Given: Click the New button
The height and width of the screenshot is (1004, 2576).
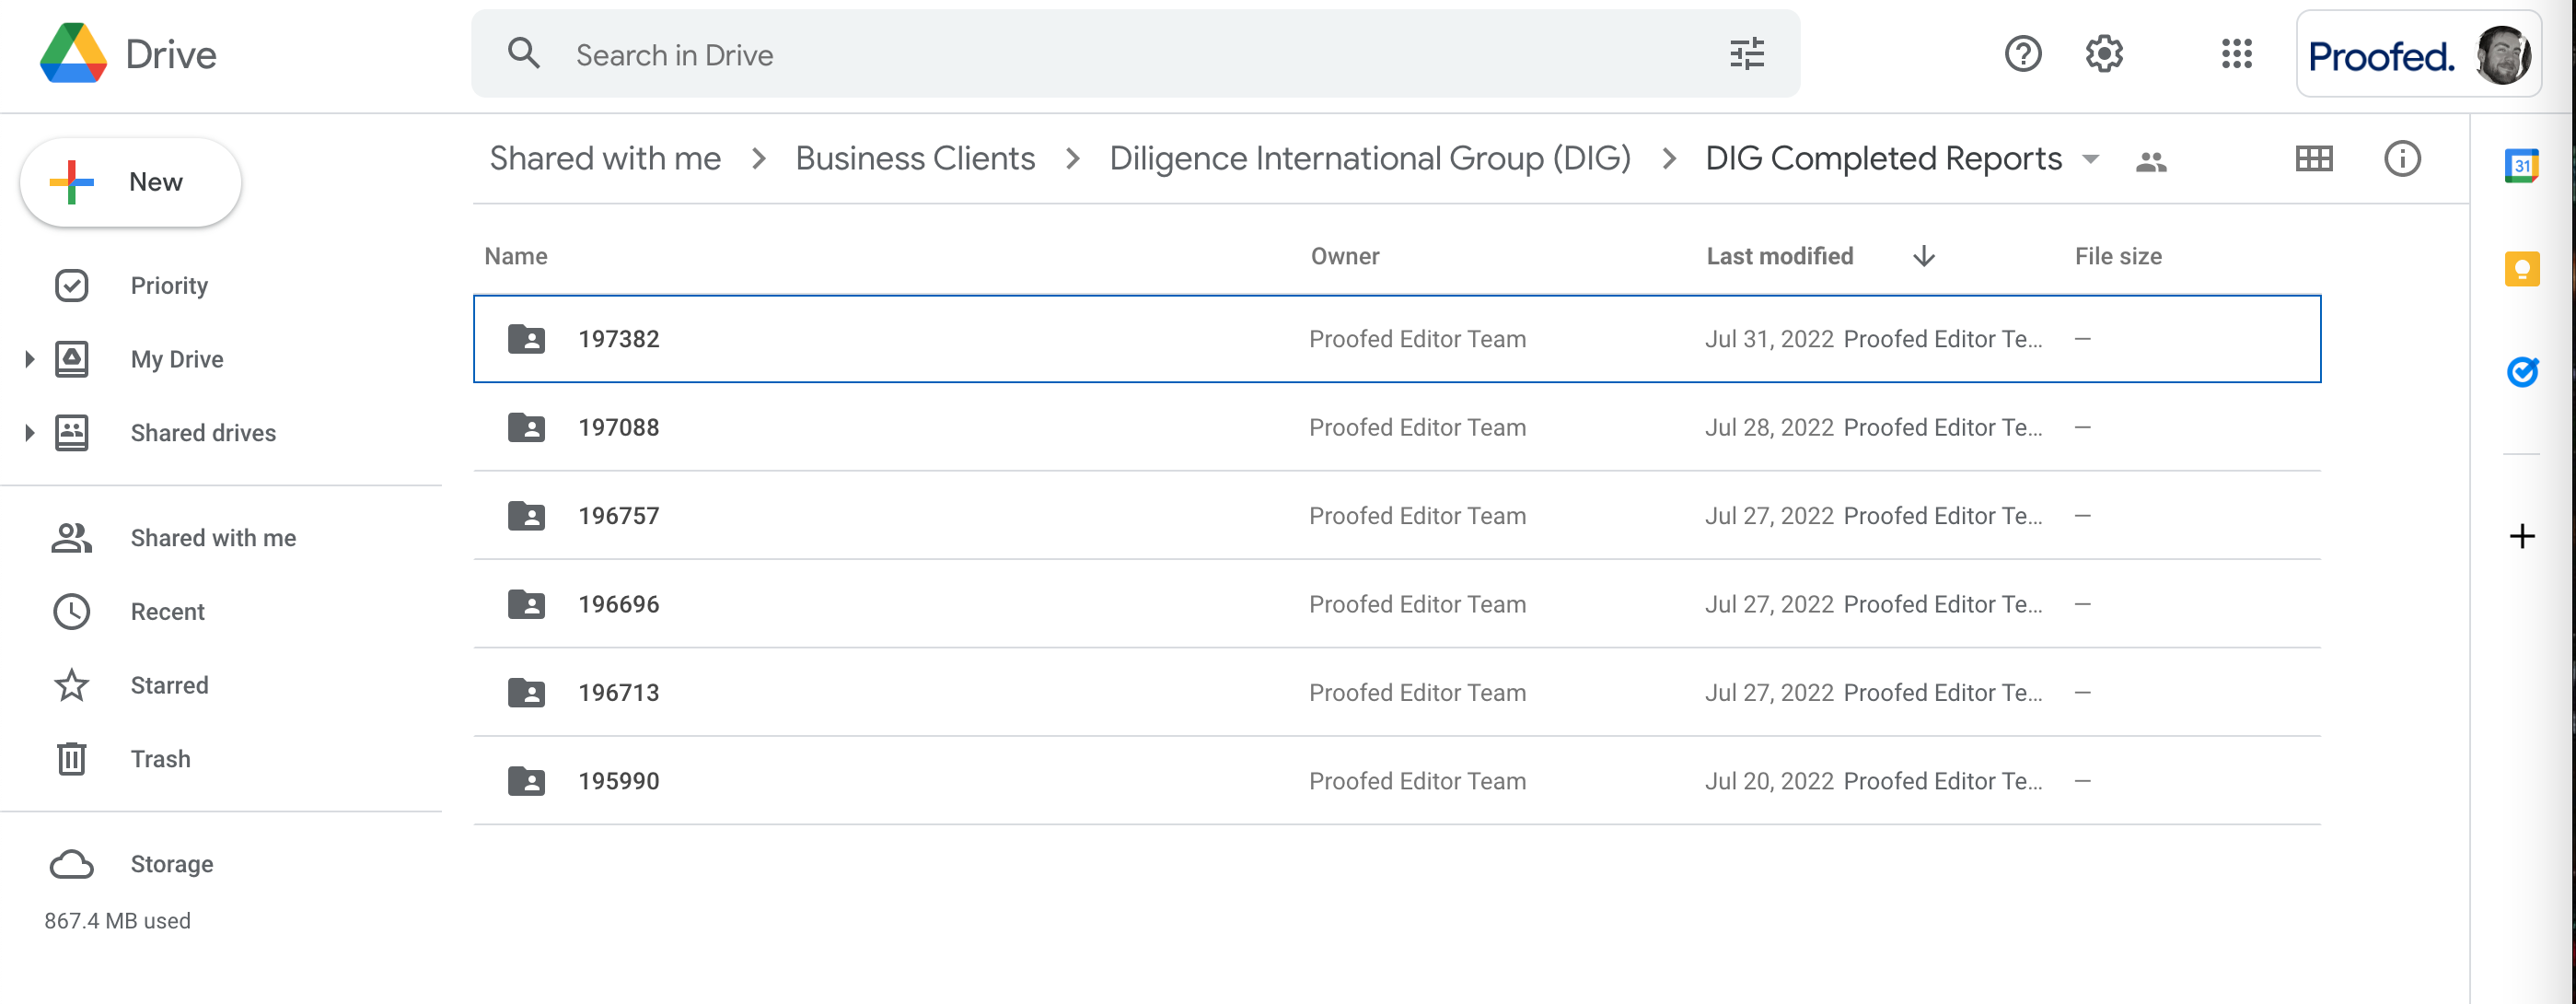Looking at the screenshot, I should tap(130, 181).
